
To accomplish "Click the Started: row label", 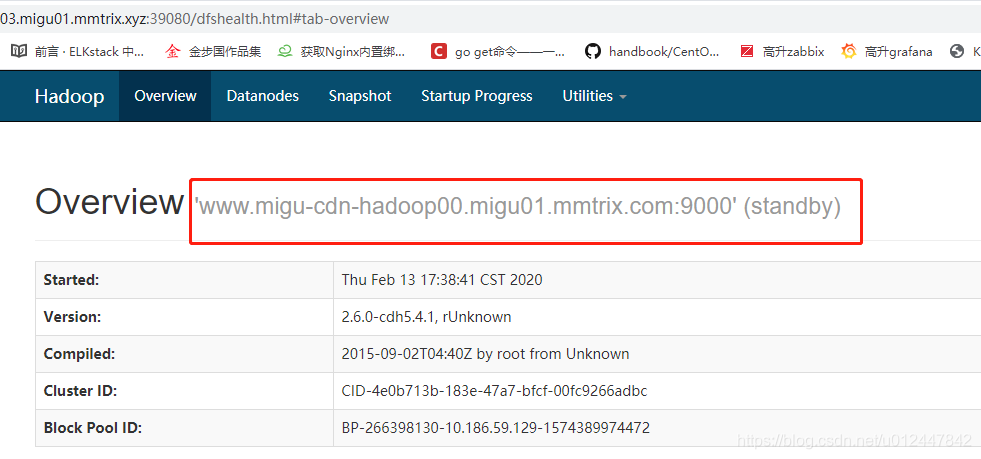I will coord(71,280).
